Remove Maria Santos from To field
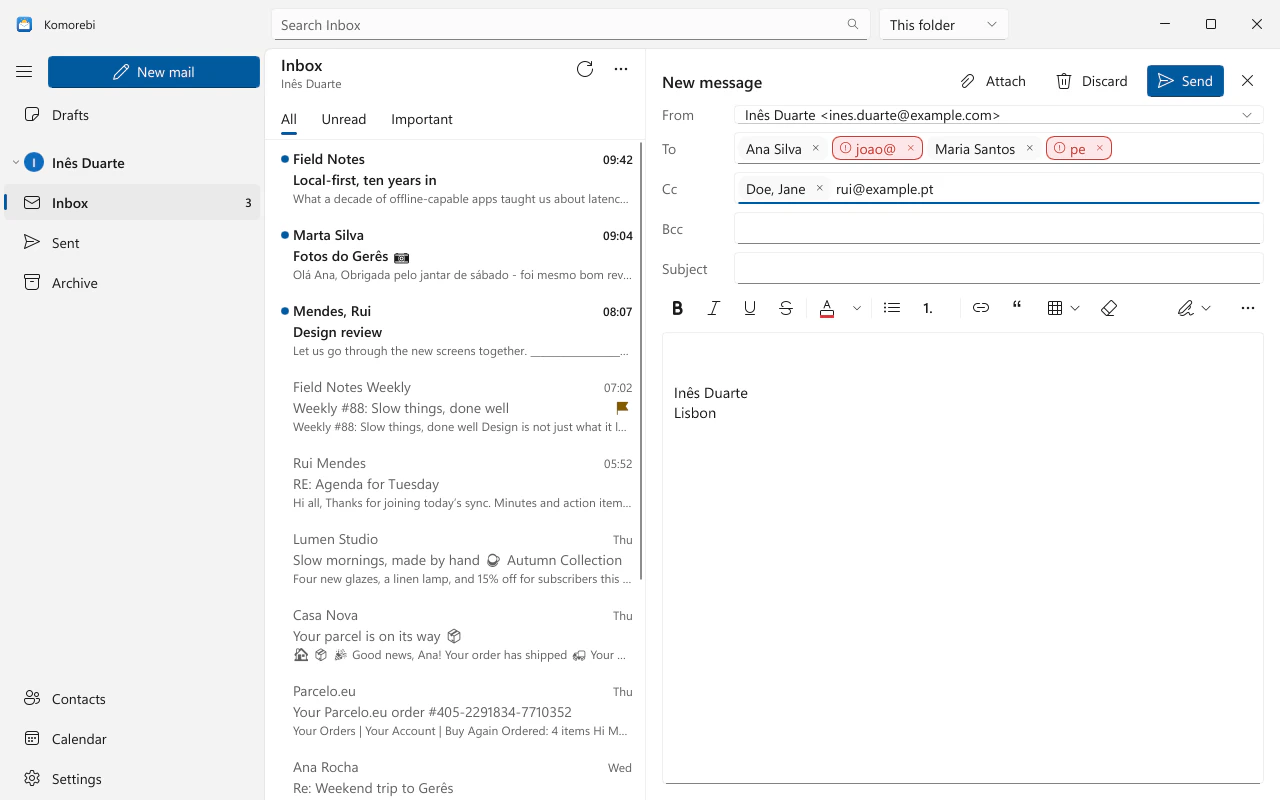The height and width of the screenshot is (800, 1280). click(1029, 148)
